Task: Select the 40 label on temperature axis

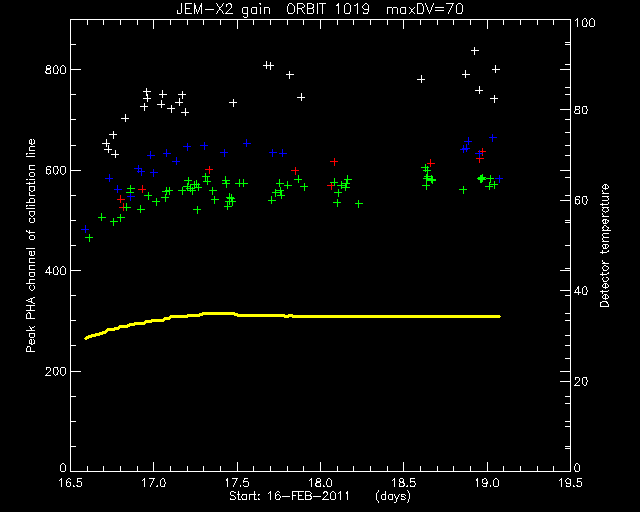Action: click(582, 291)
